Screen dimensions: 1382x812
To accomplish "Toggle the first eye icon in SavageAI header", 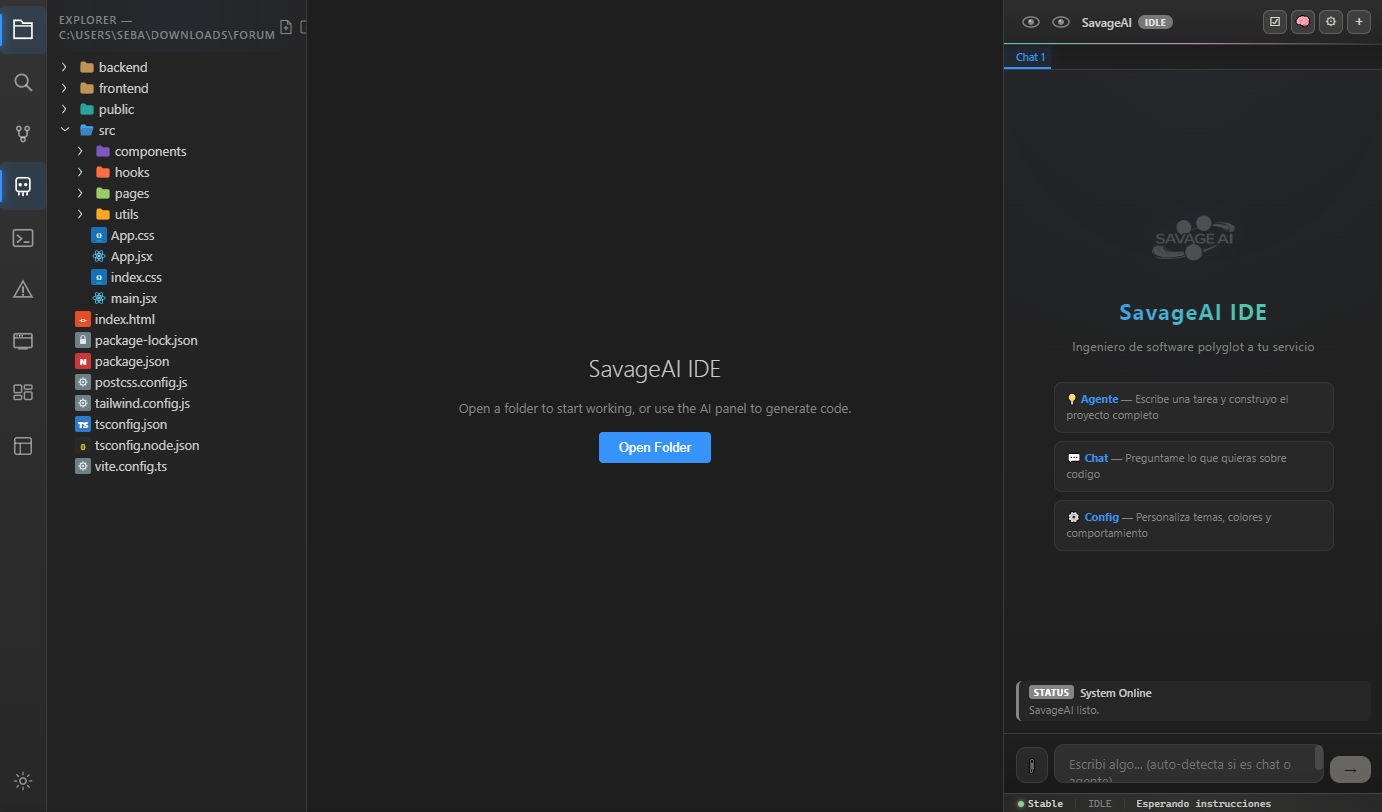I will [x=1031, y=21].
